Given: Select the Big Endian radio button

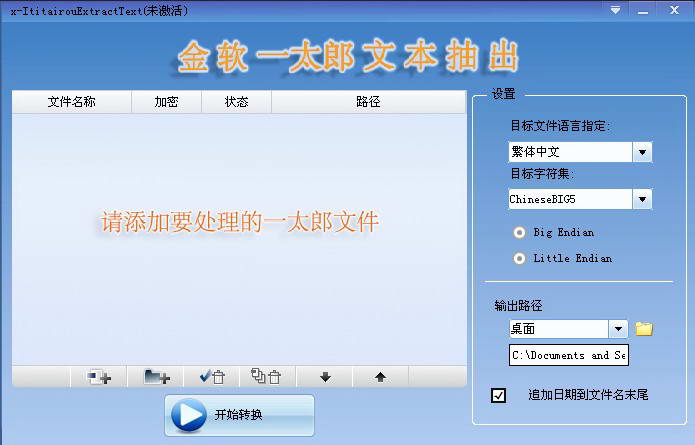Looking at the screenshot, I should (519, 232).
